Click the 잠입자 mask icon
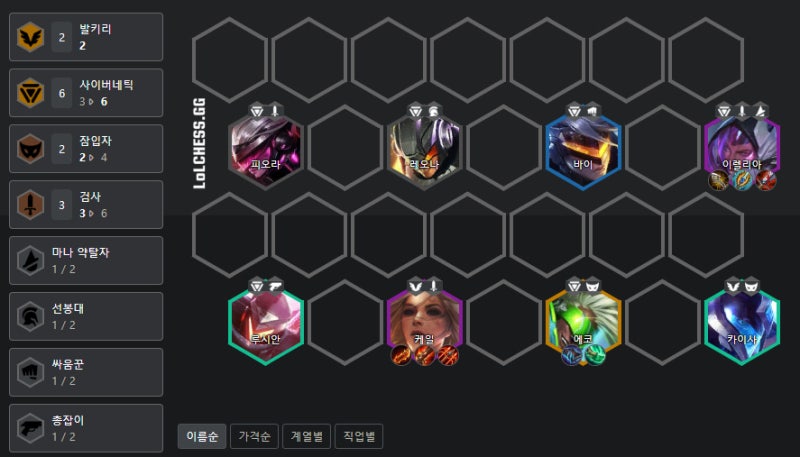Viewport: 800px width, 457px height. (30, 149)
